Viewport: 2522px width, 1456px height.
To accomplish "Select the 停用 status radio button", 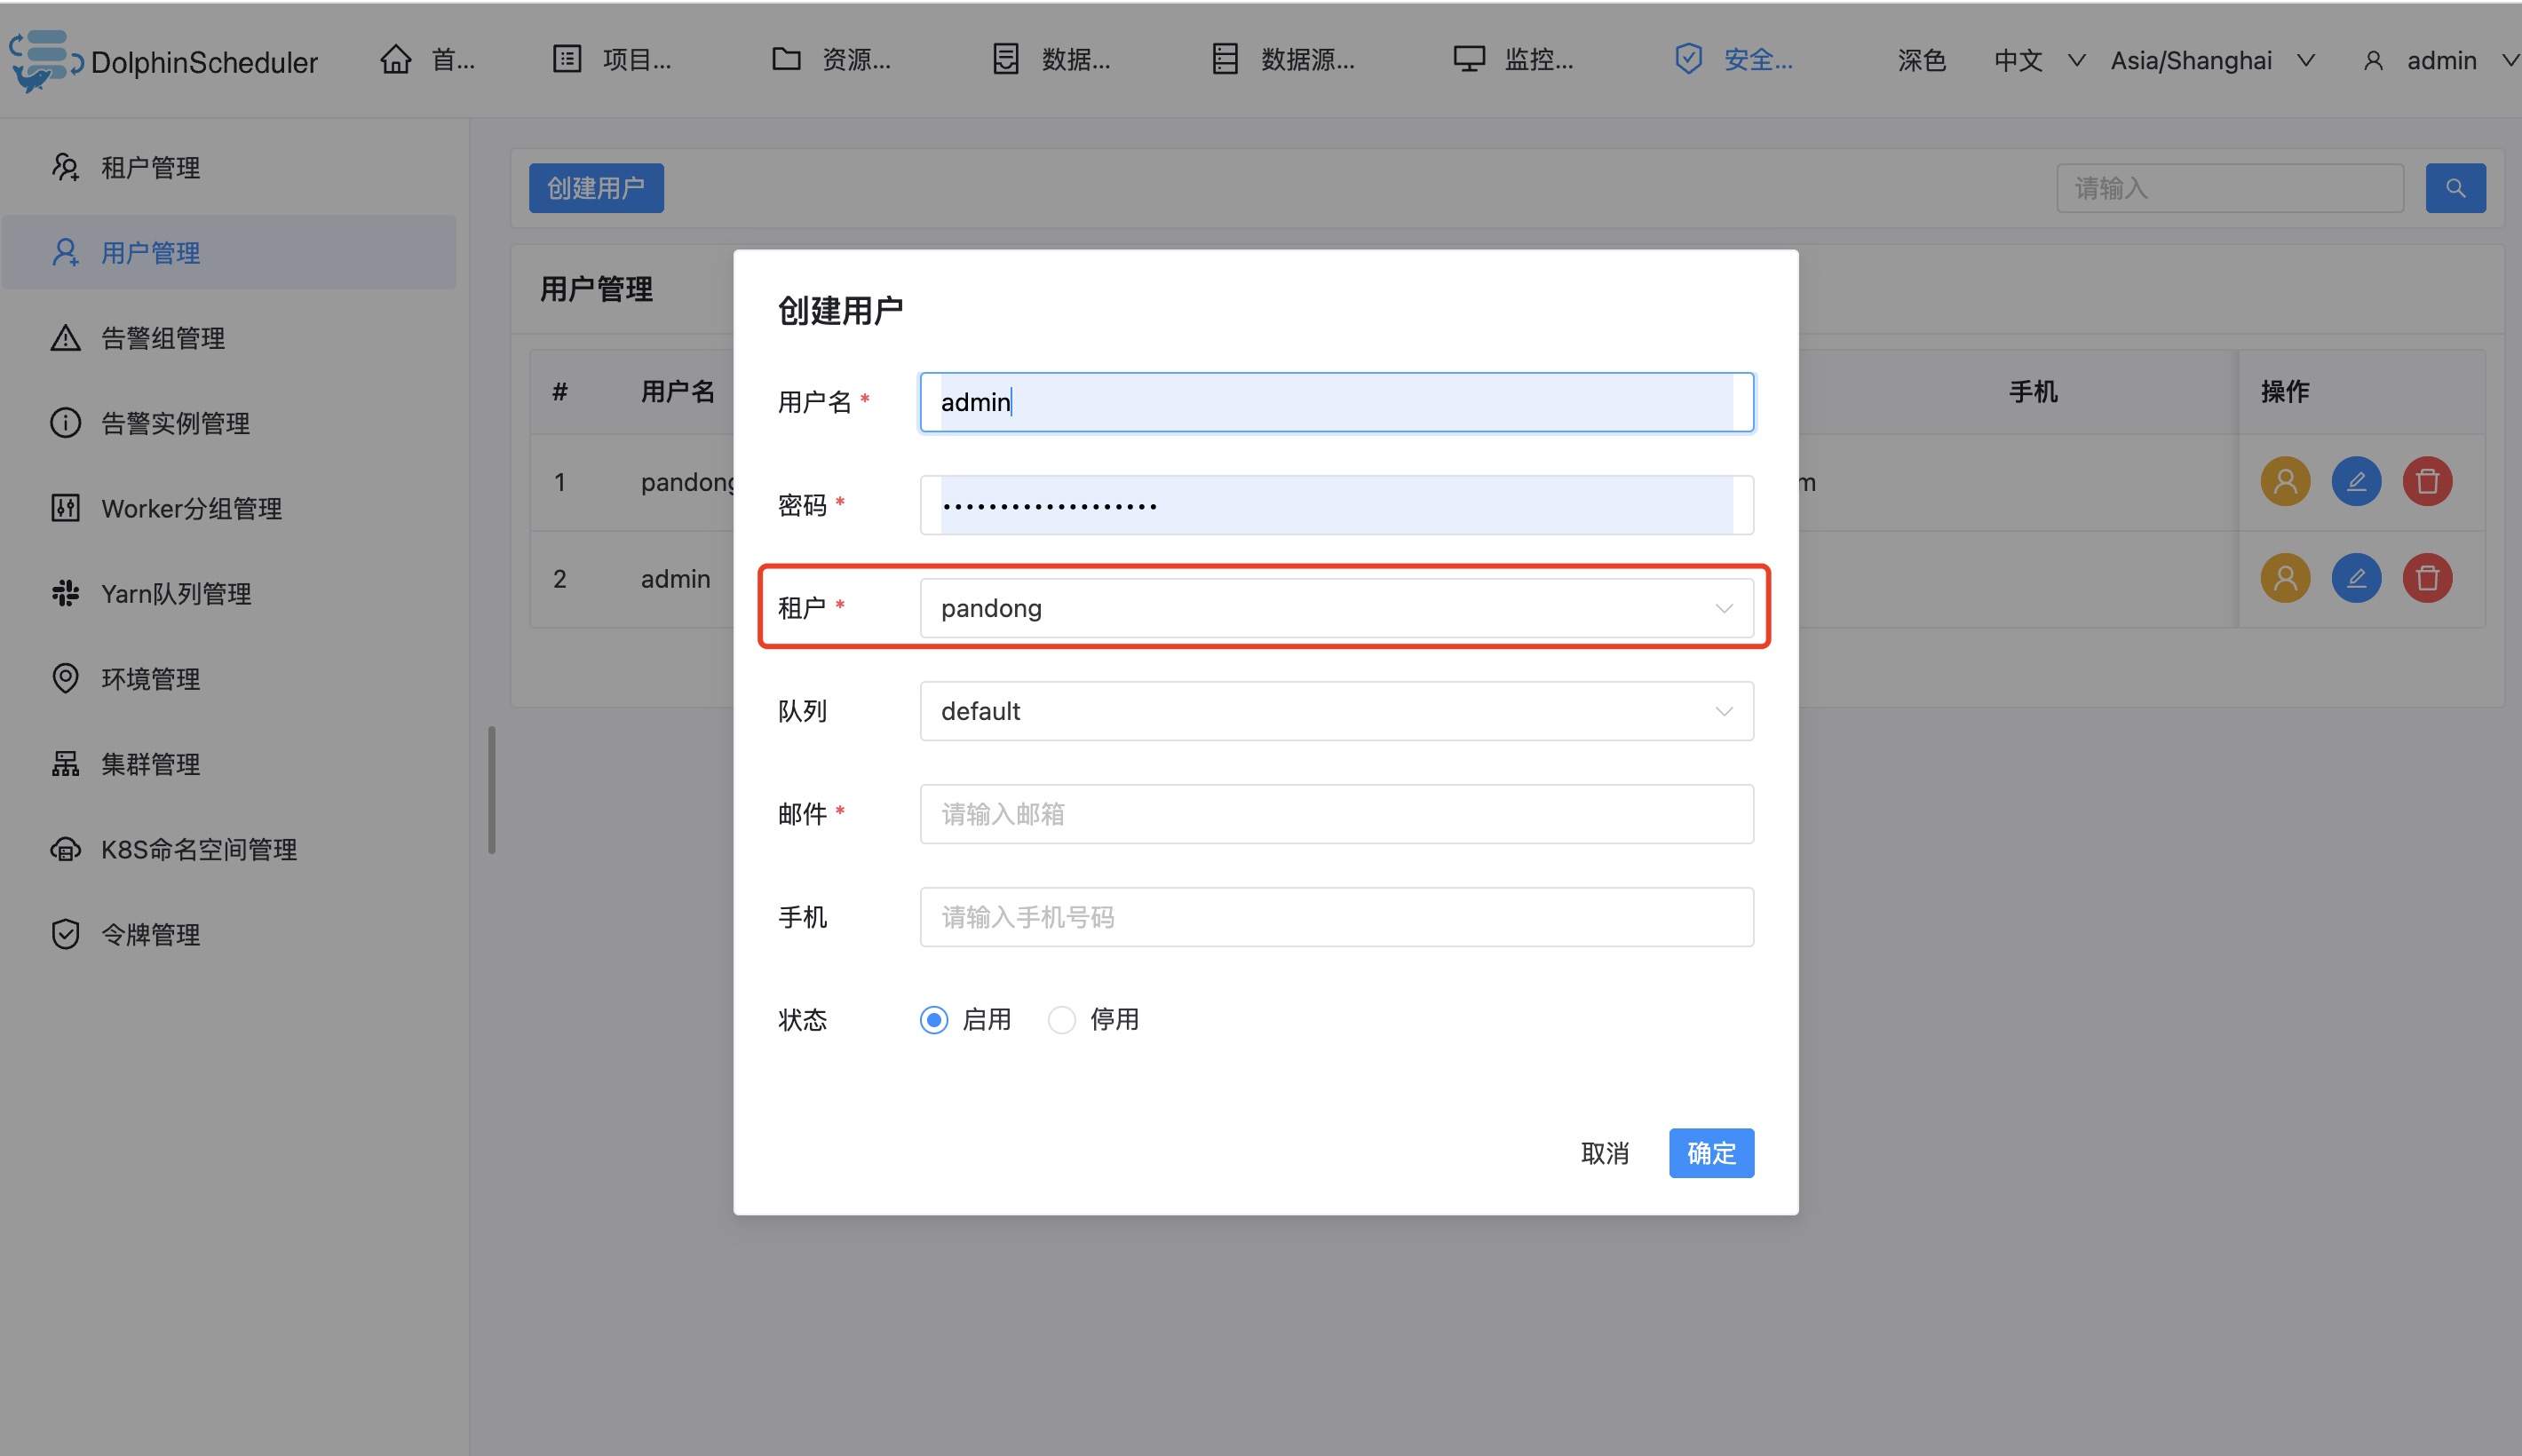I will [1061, 1020].
